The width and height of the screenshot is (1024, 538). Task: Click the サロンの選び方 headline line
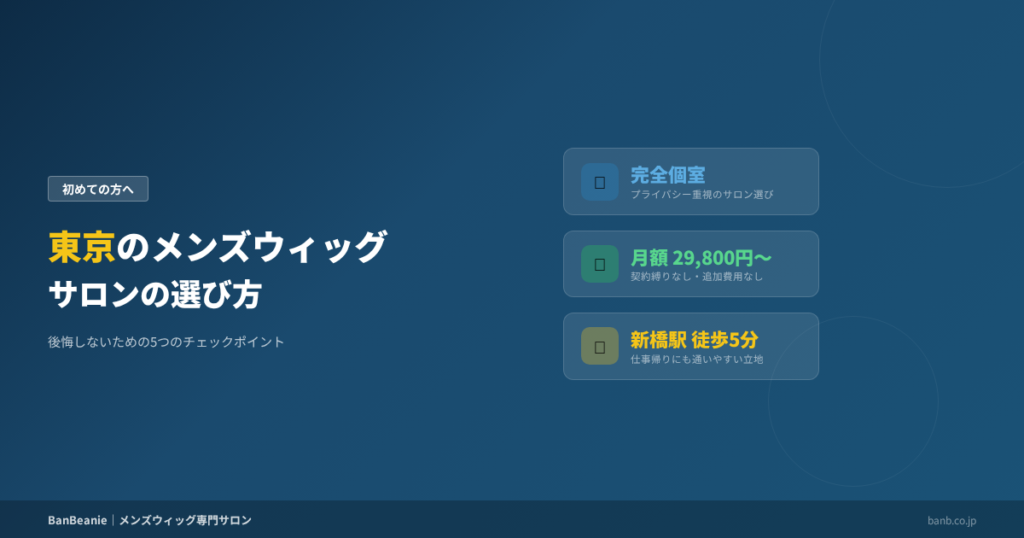click(x=155, y=295)
